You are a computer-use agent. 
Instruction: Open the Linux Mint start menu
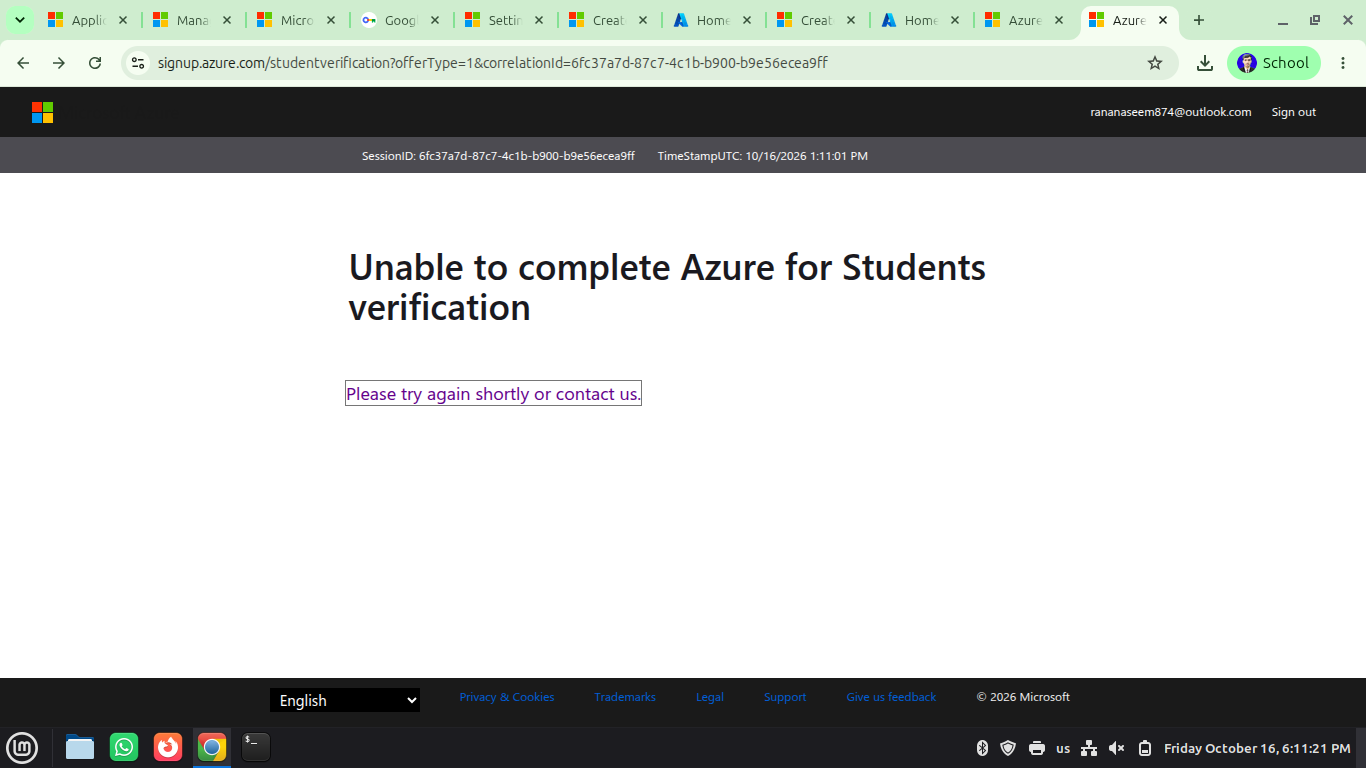pyautogui.click(x=22, y=747)
